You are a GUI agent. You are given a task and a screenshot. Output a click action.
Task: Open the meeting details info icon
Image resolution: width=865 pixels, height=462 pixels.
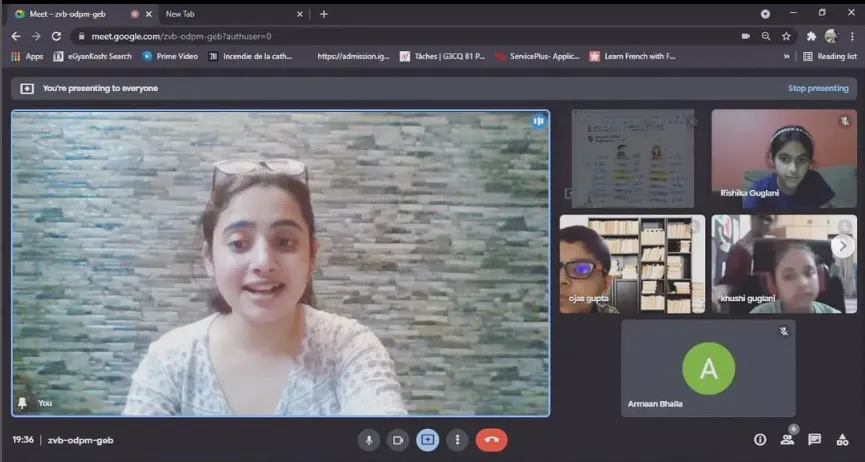point(760,440)
